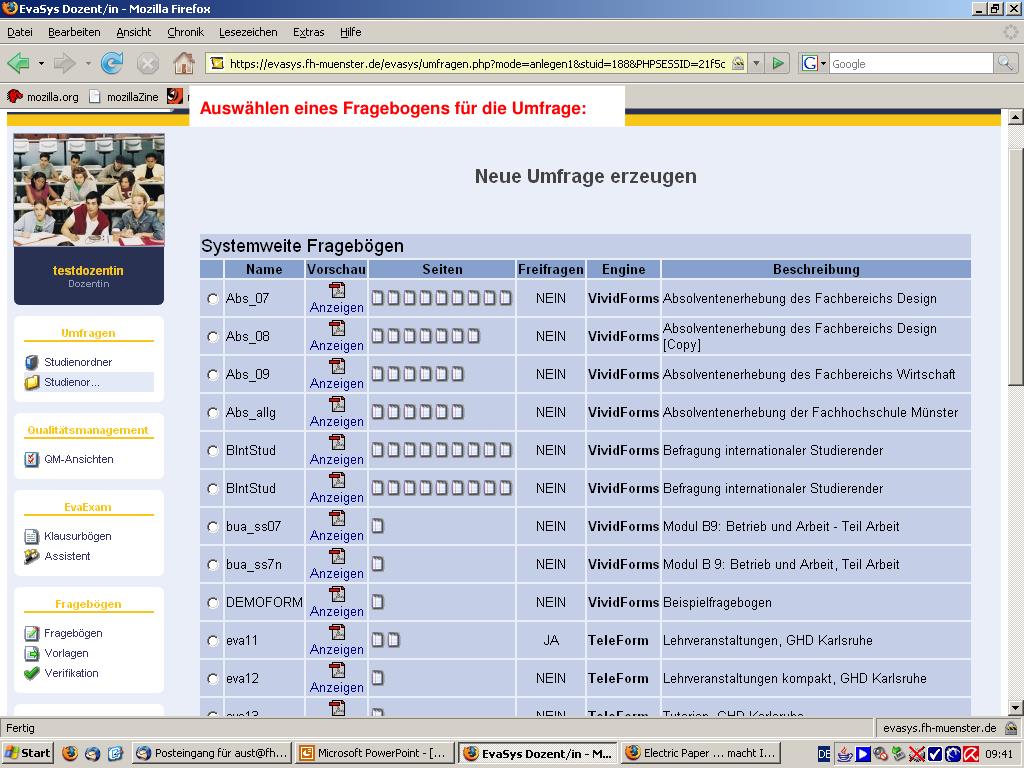Click the security lock icon in status bar
Viewport: 1024px width, 768px height.
coord(1010,728)
